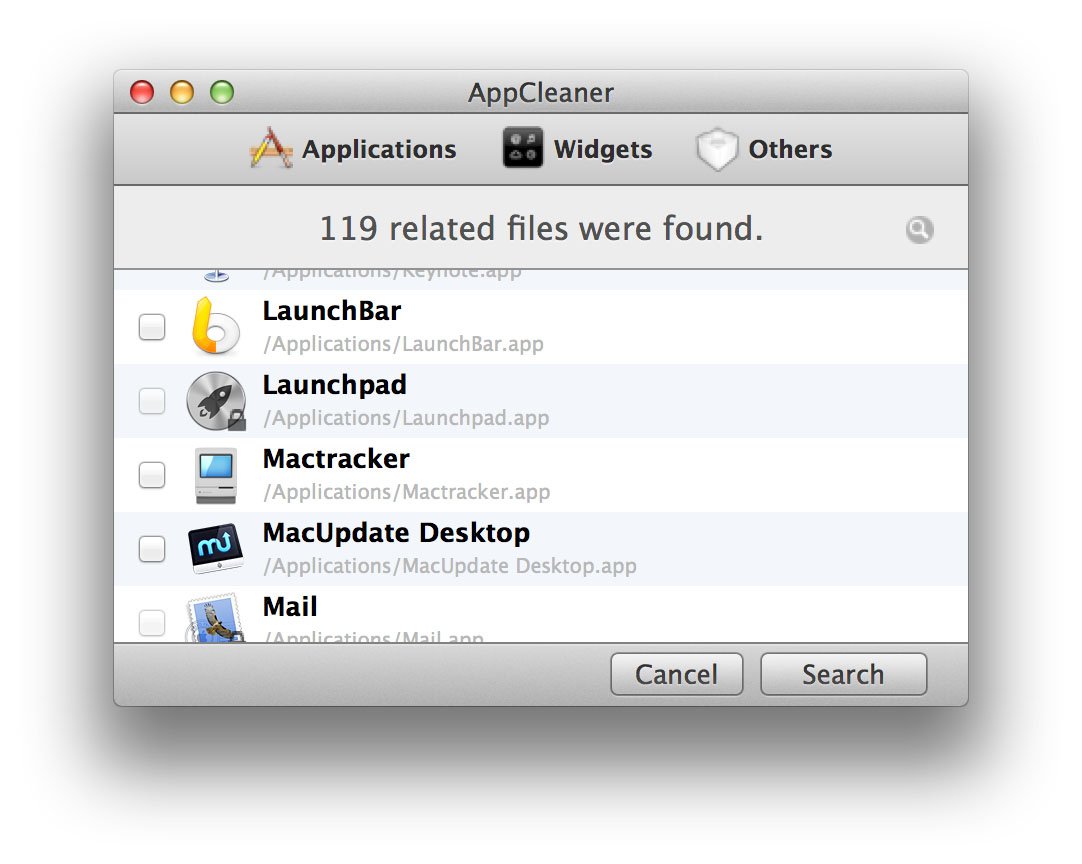The height and width of the screenshot is (864, 1082).
Task: Select the Mail app name
Action: [x=290, y=607]
